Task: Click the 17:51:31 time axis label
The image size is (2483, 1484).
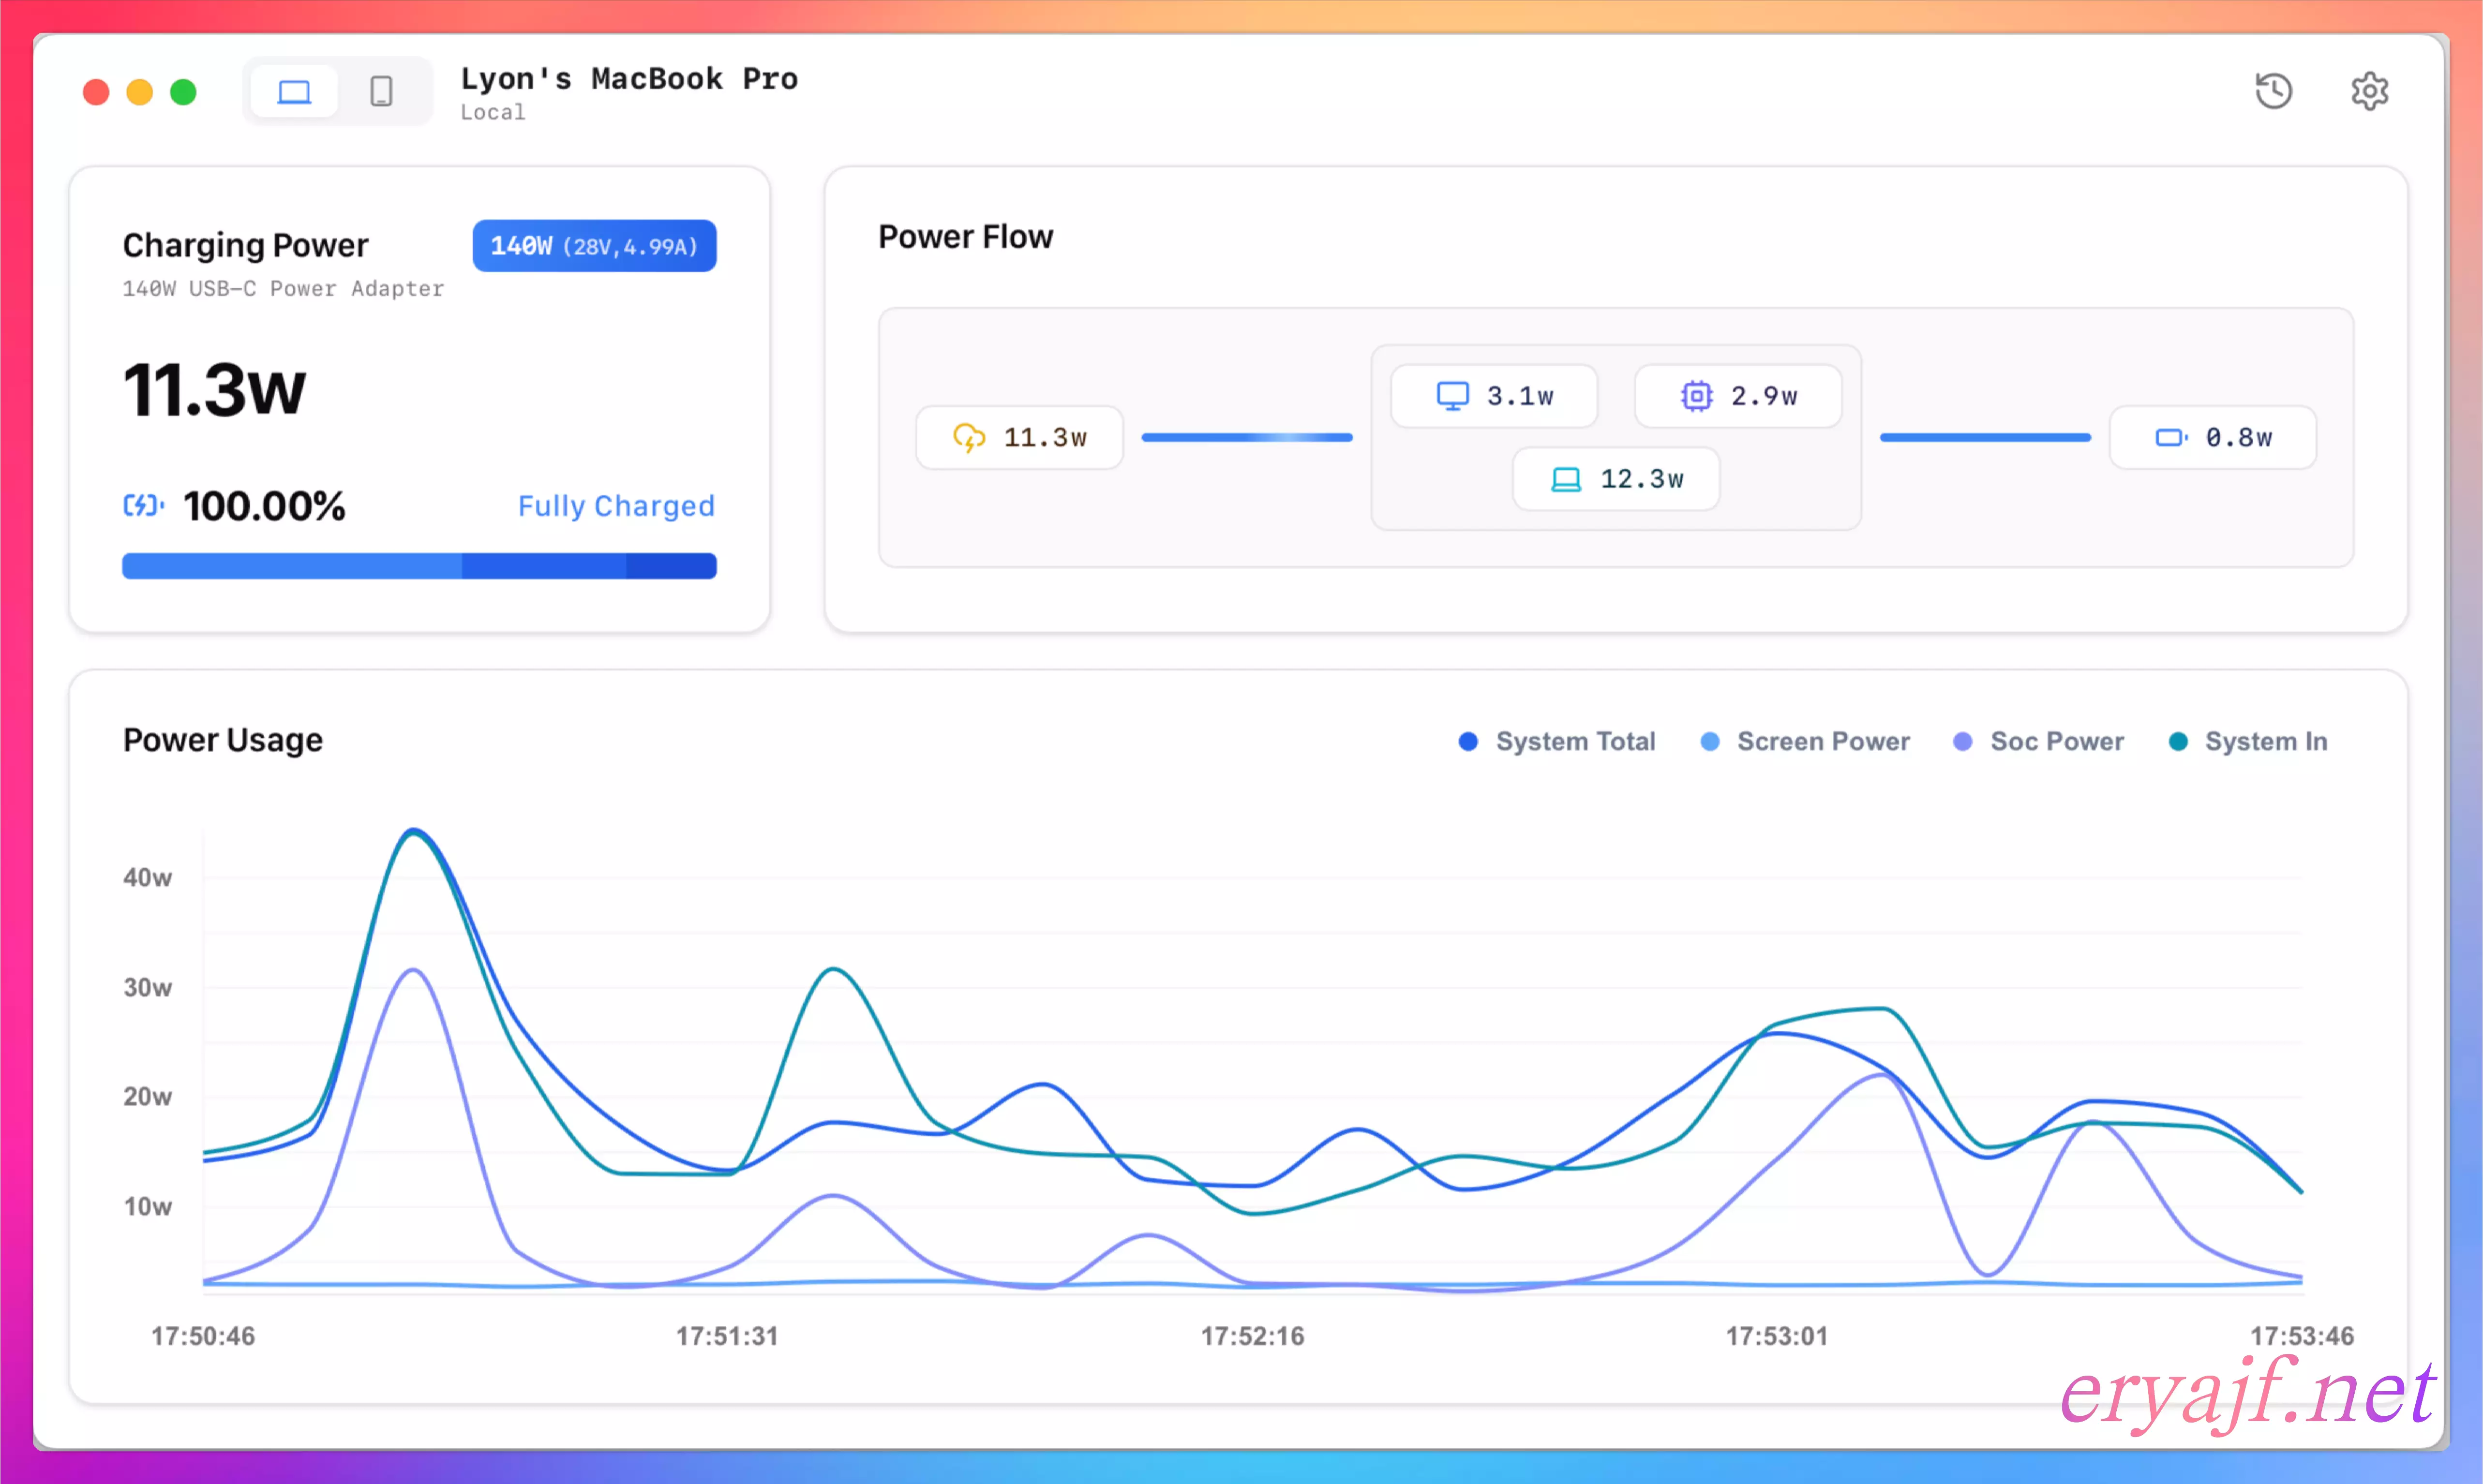Action: click(x=727, y=1336)
